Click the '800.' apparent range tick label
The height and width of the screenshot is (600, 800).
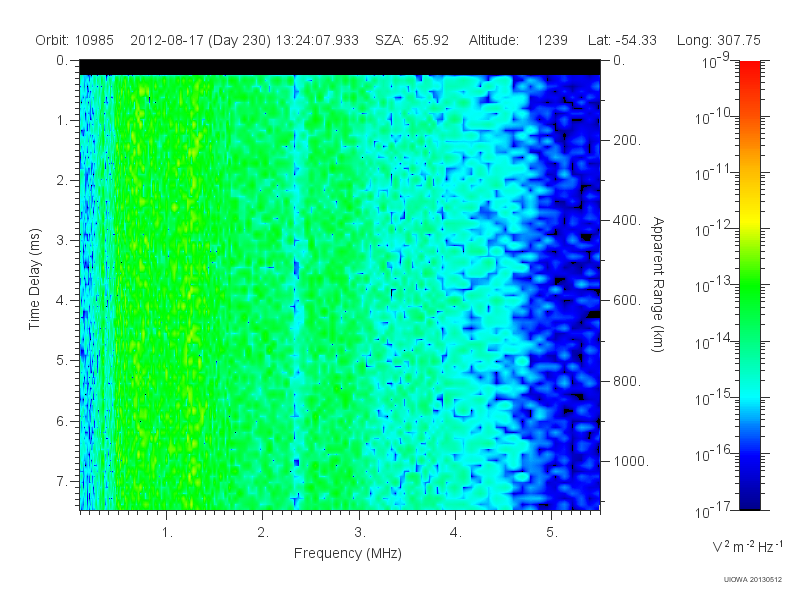click(627, 381)
